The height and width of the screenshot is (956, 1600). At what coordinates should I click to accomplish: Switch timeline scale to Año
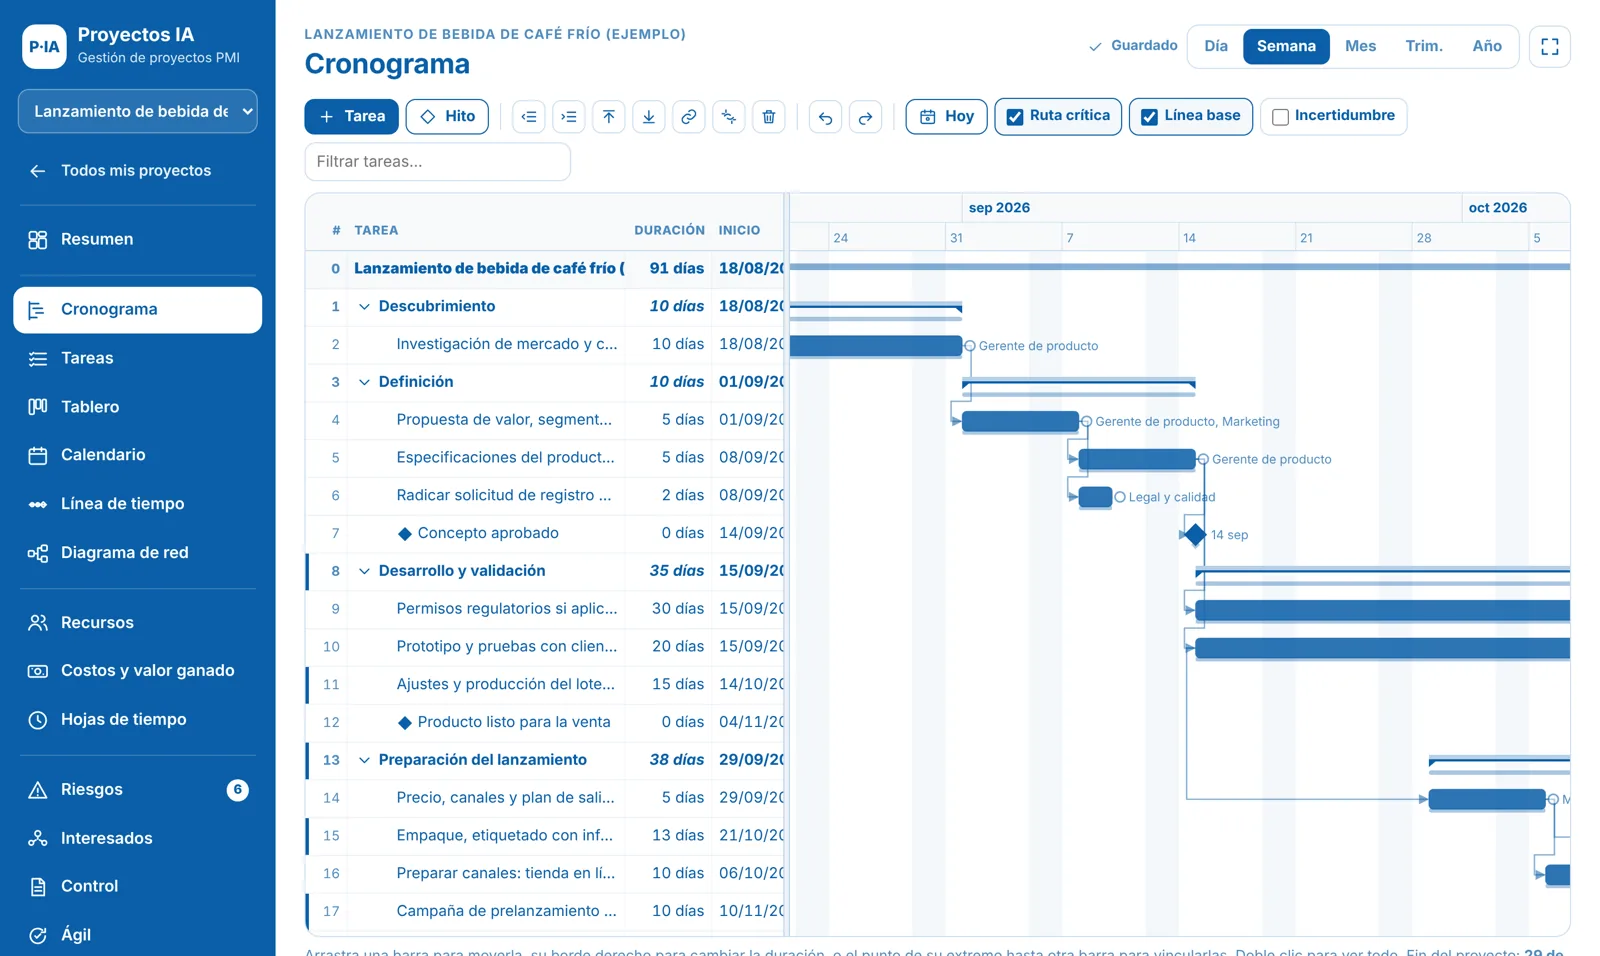[x=1487, y=47]
